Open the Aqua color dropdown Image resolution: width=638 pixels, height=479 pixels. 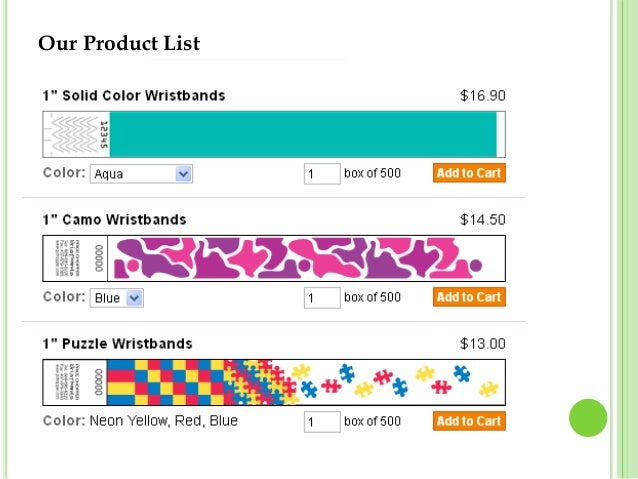[x=141, y=174]
